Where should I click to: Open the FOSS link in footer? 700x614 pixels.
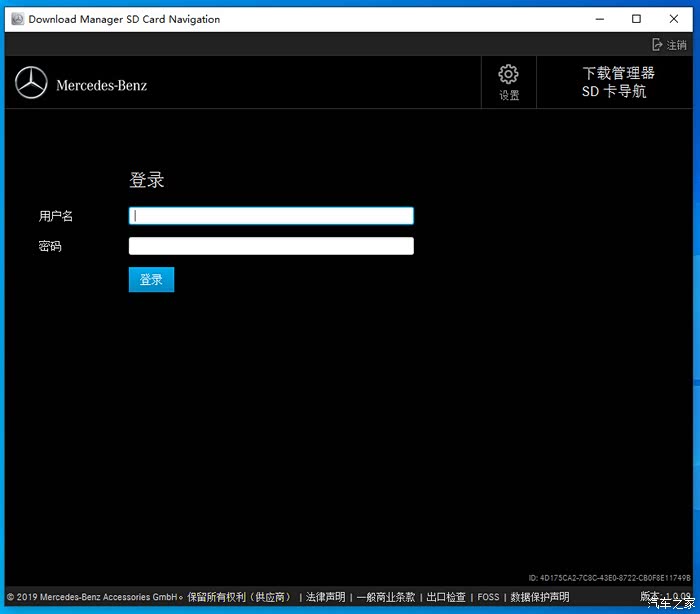(488, 597)
